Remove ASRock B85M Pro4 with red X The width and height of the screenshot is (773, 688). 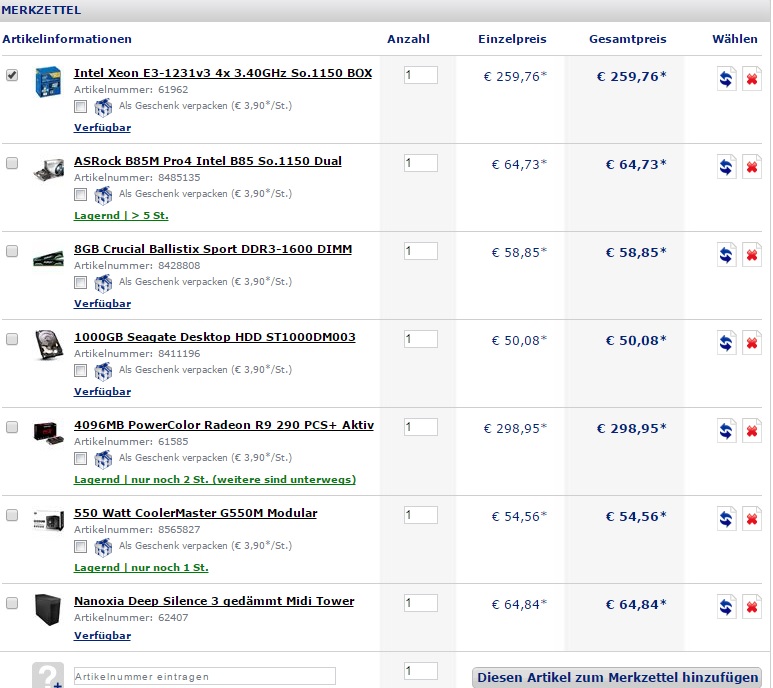(752, 167)
